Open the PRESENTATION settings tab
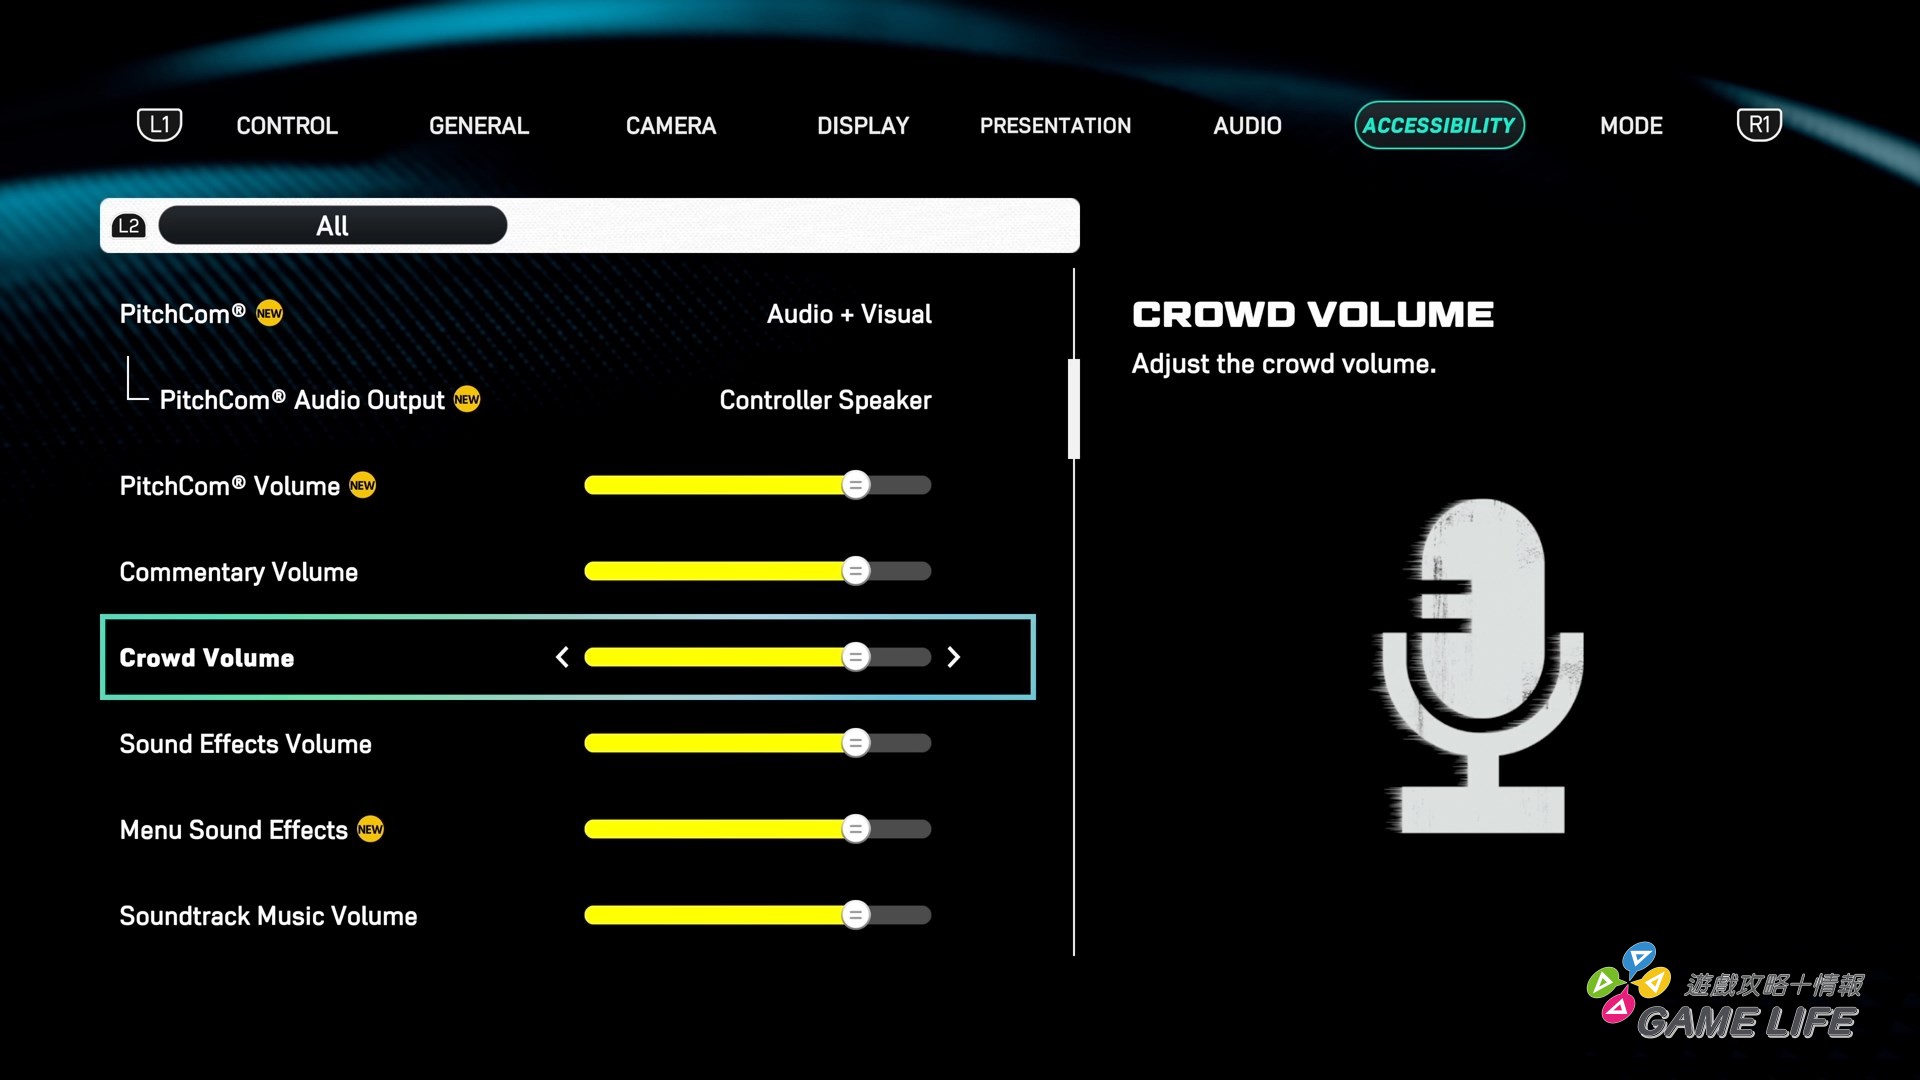 pos(1056,125)
